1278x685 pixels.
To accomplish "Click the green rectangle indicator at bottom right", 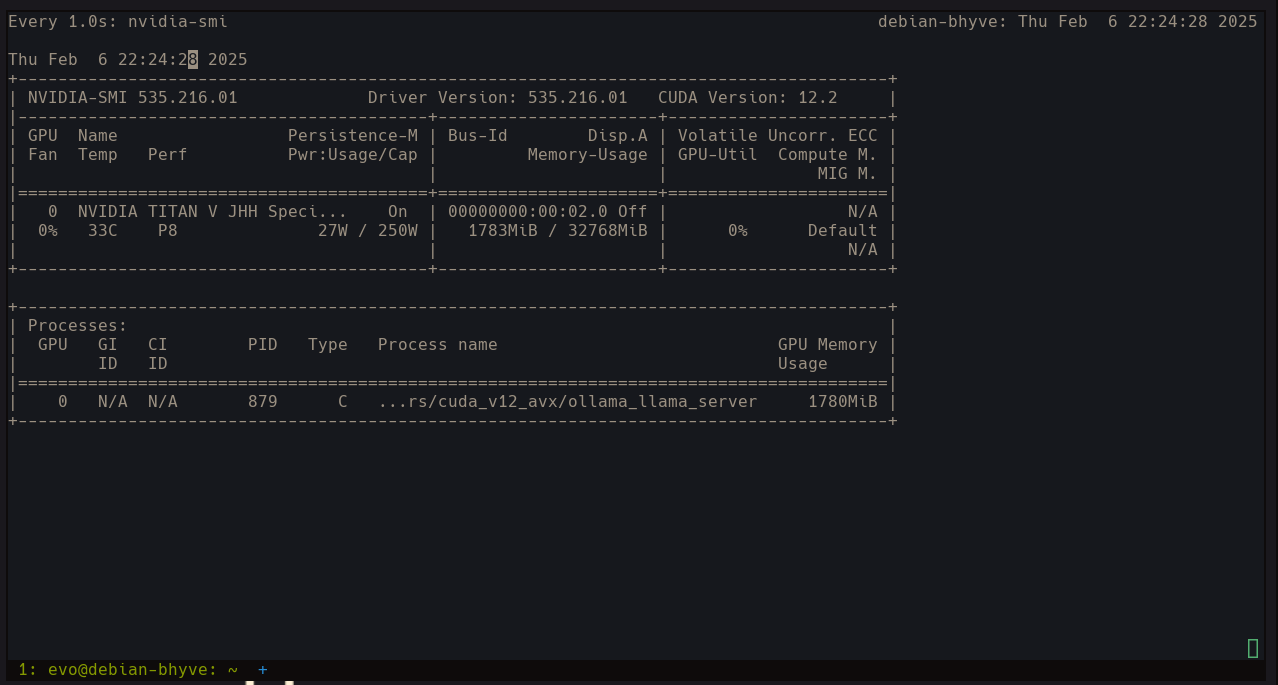I will pyautogui.click(x=1252, y=648).
